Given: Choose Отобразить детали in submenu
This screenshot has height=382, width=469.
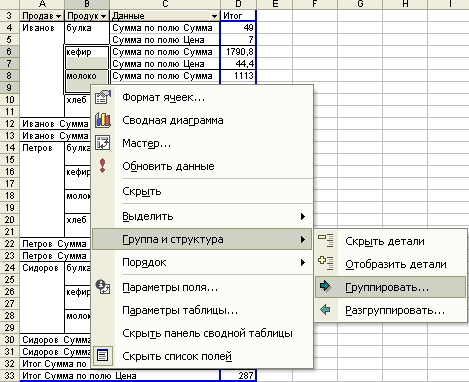Looking at the screenshot, I should coord(391,264).
